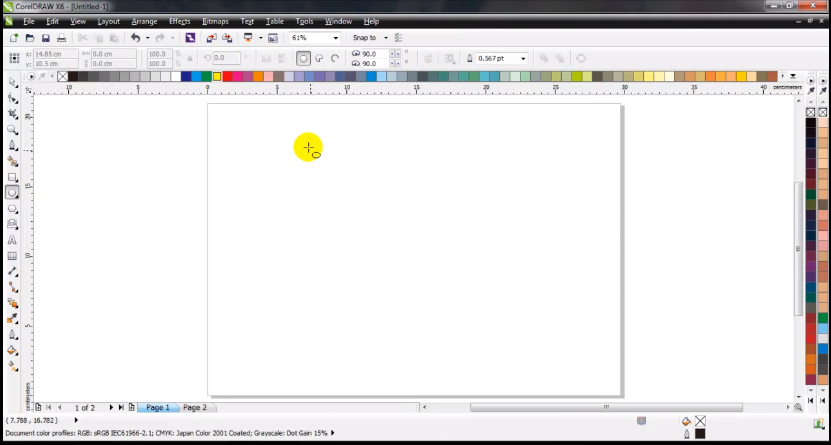Add a page after the last page
The height and width of the screenshot is (445, 831).
(x=131, y=407)
